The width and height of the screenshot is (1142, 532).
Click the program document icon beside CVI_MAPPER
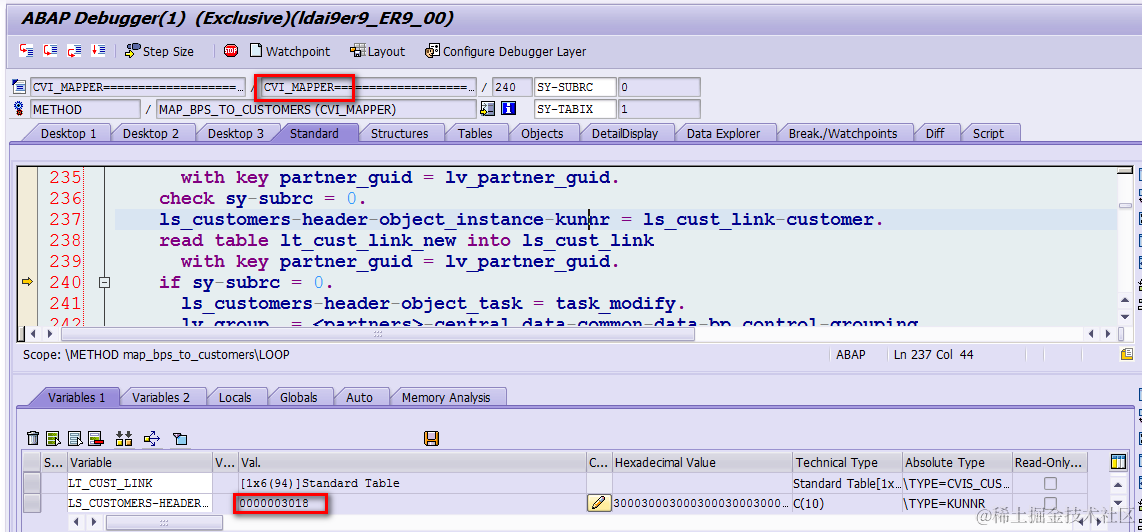[20, 87]
